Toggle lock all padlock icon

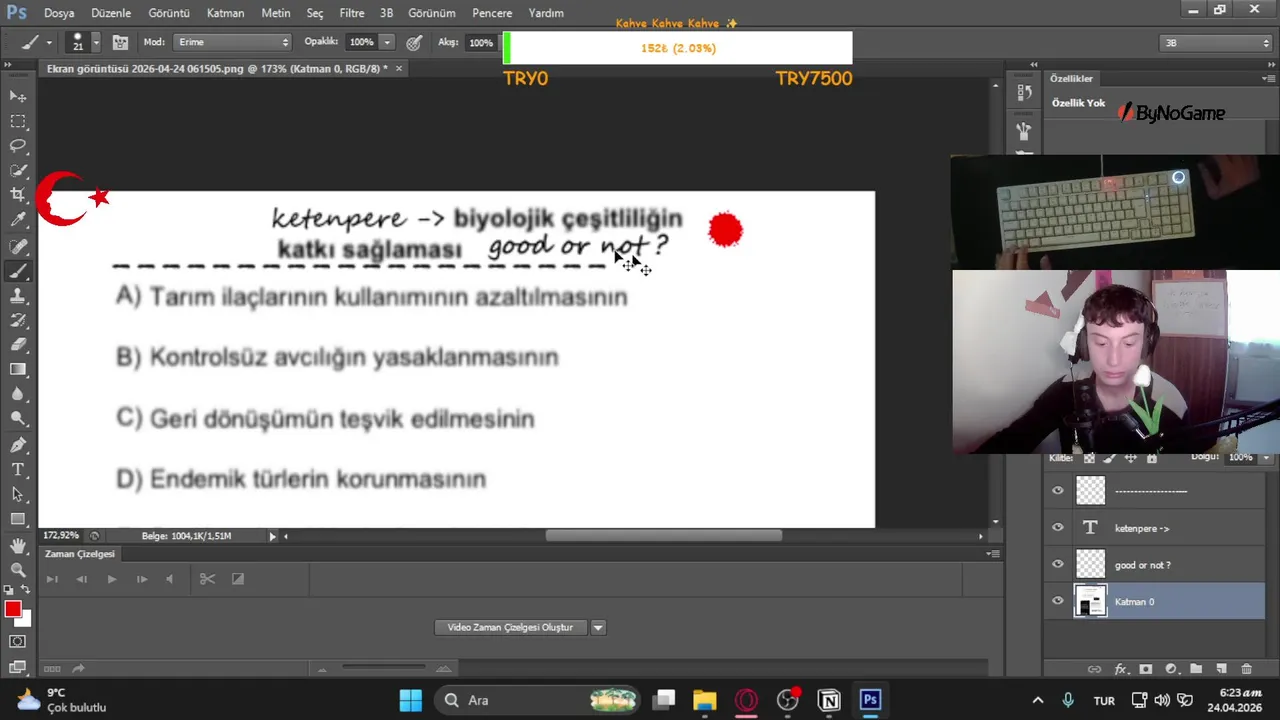[1152, 458]
